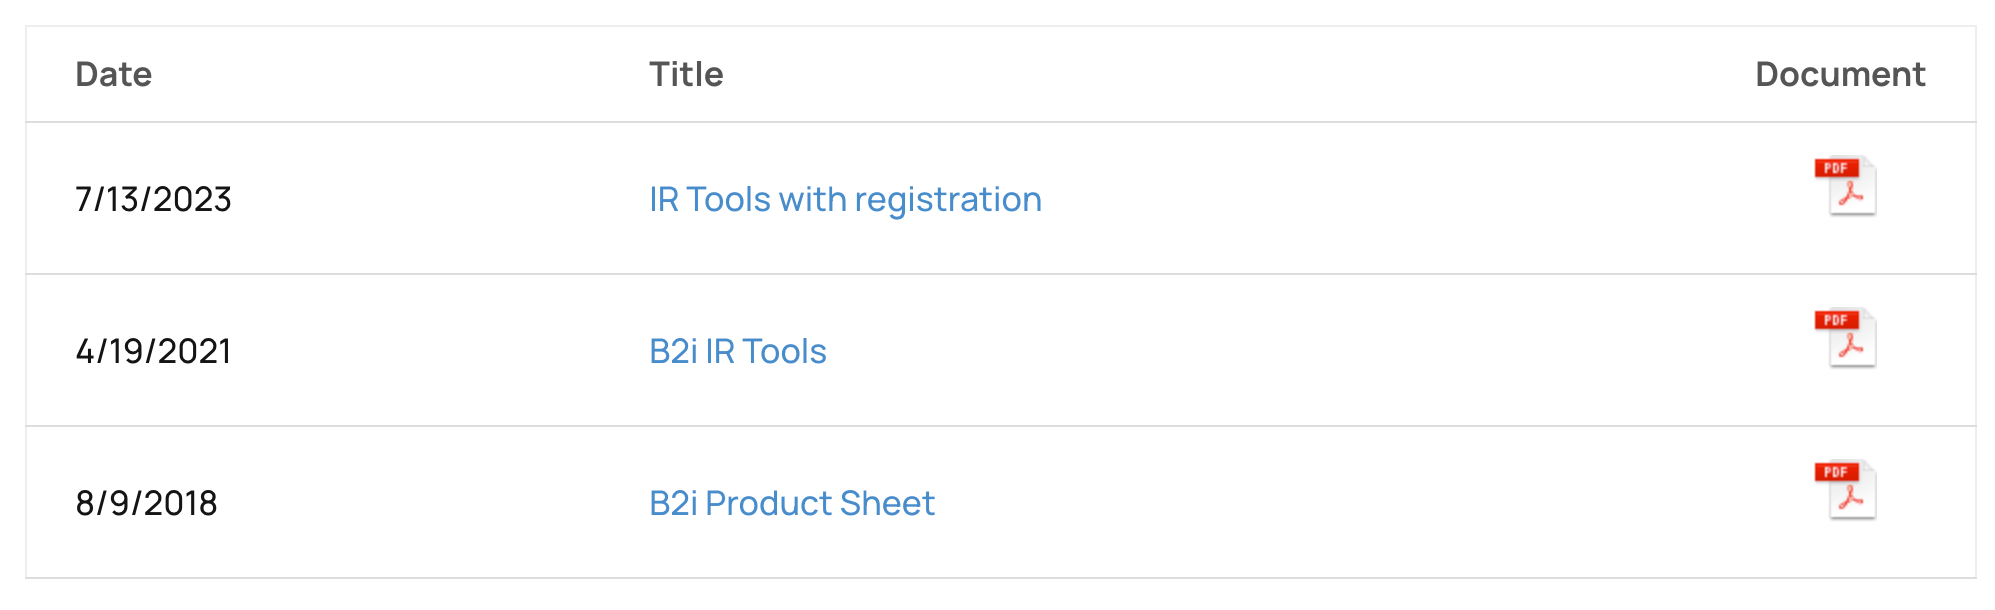Click the date 8/9/2018

tap(147, 503)
